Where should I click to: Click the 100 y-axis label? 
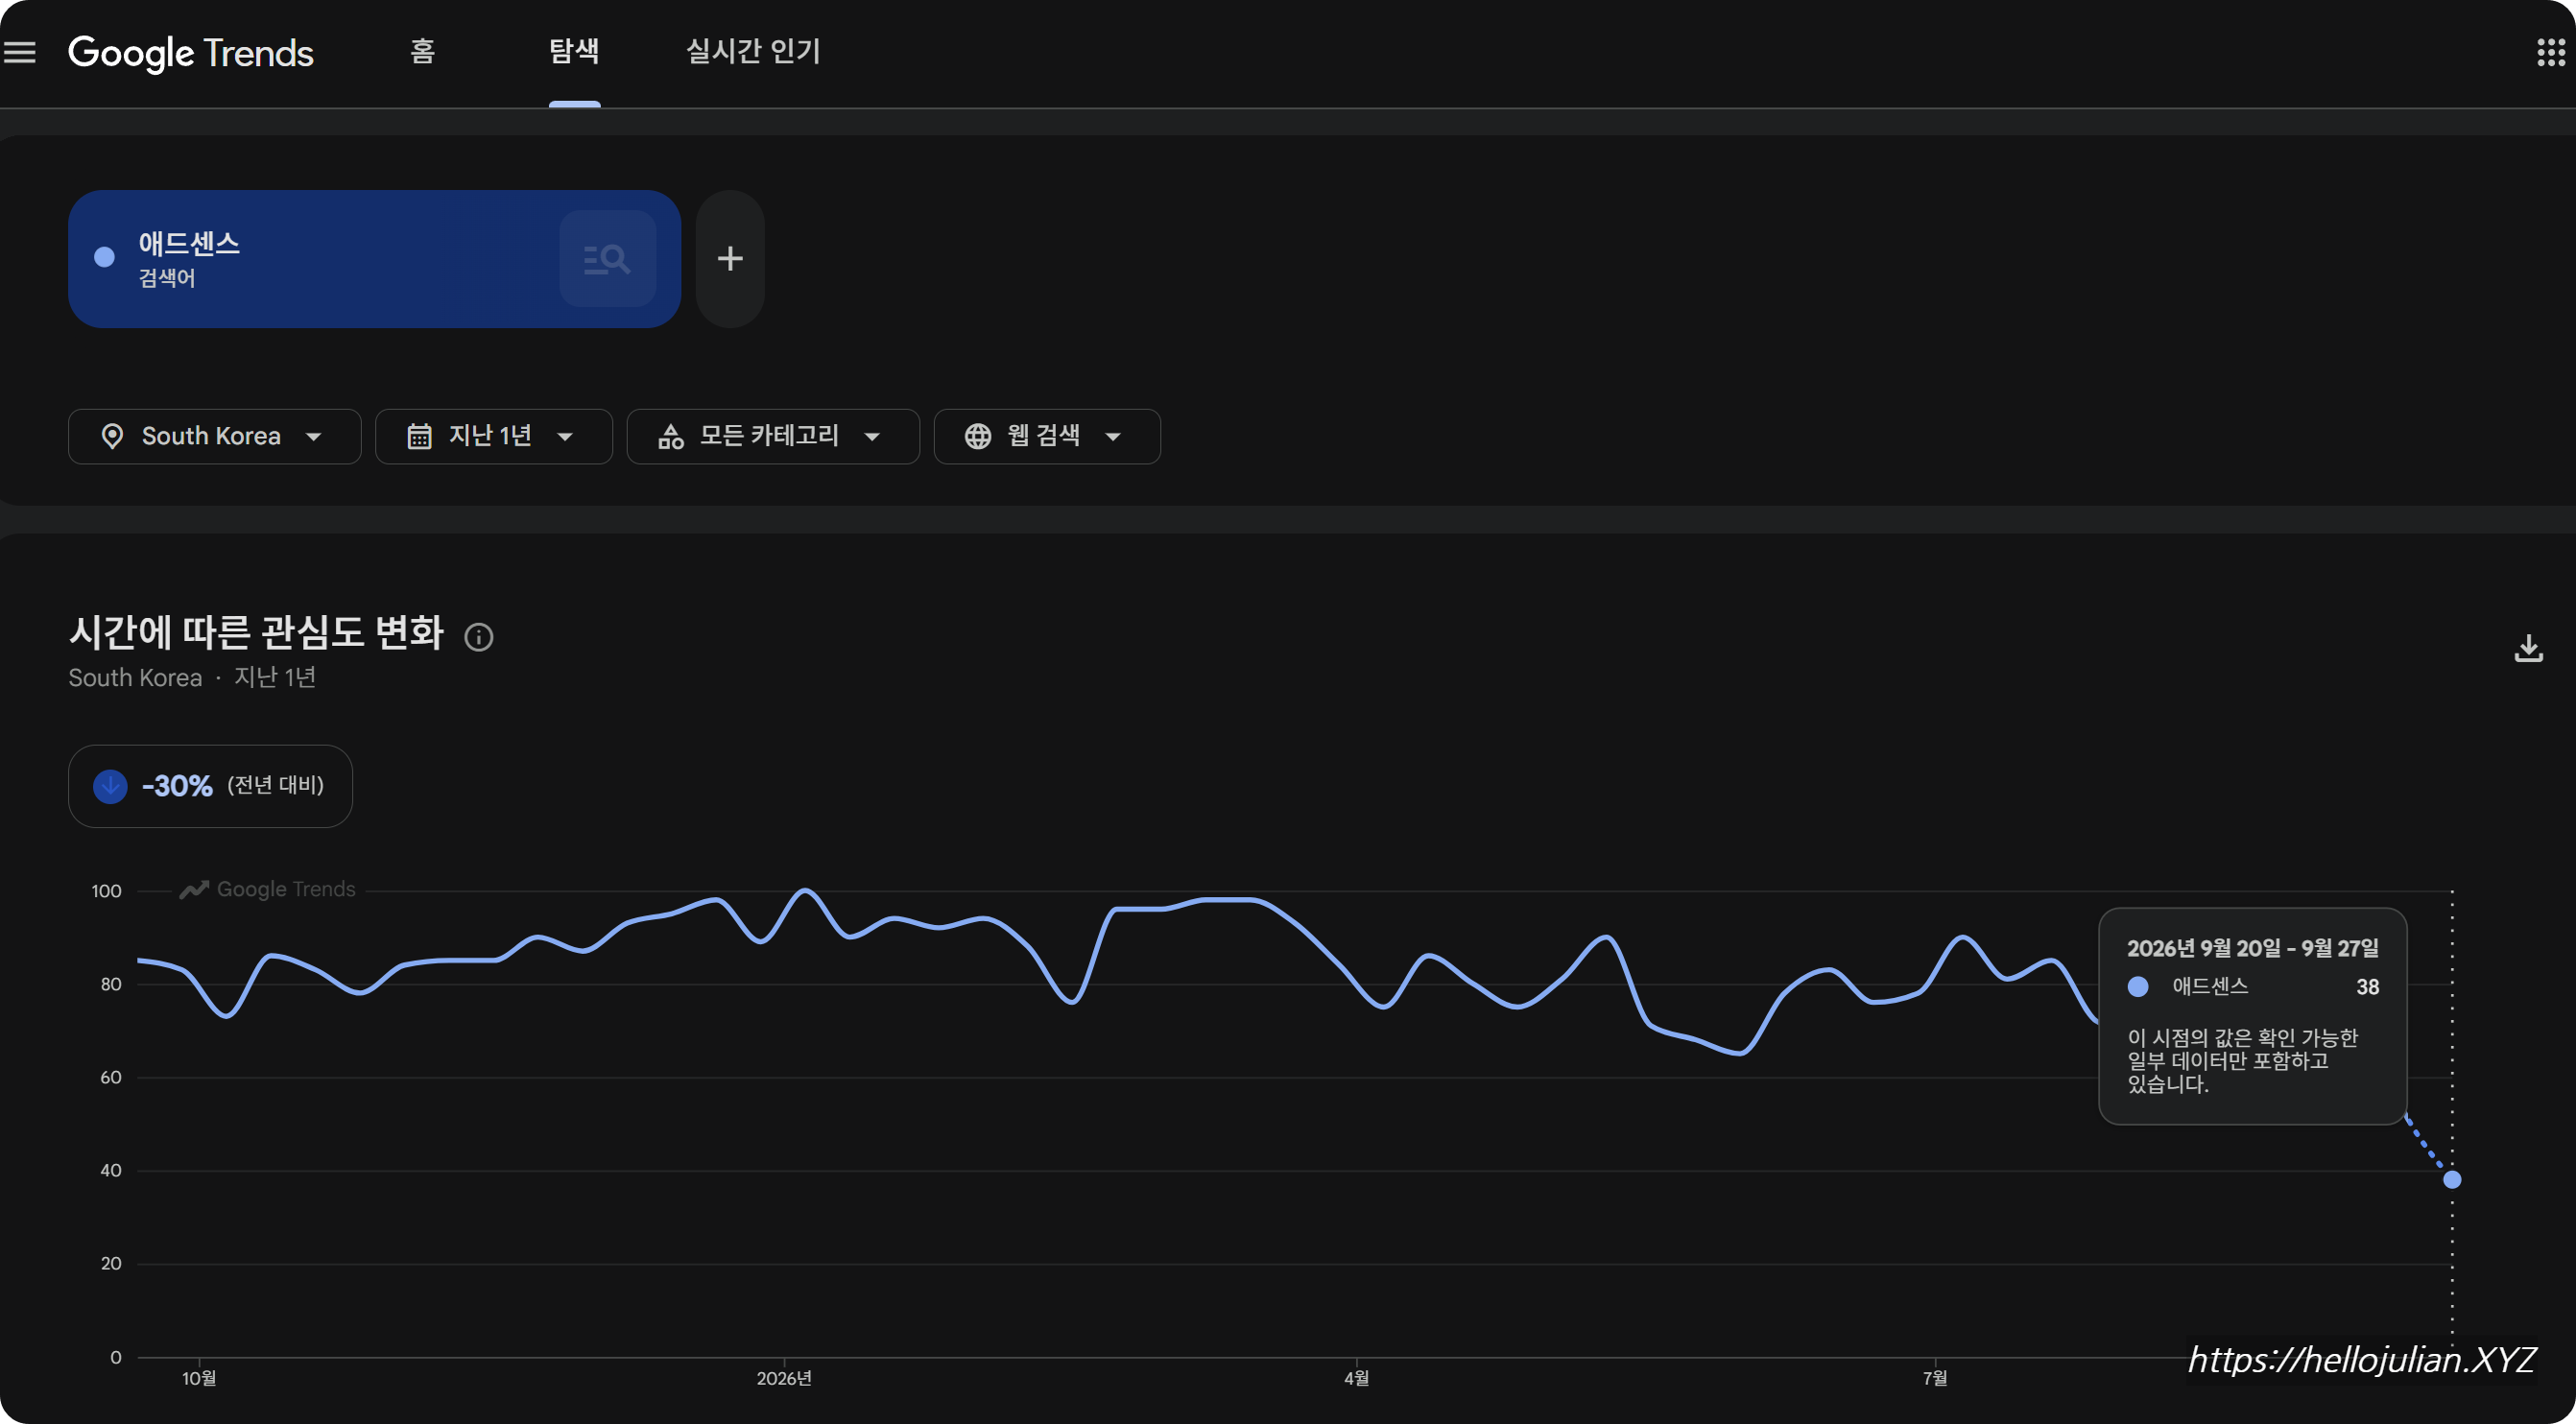click(106, 890)
